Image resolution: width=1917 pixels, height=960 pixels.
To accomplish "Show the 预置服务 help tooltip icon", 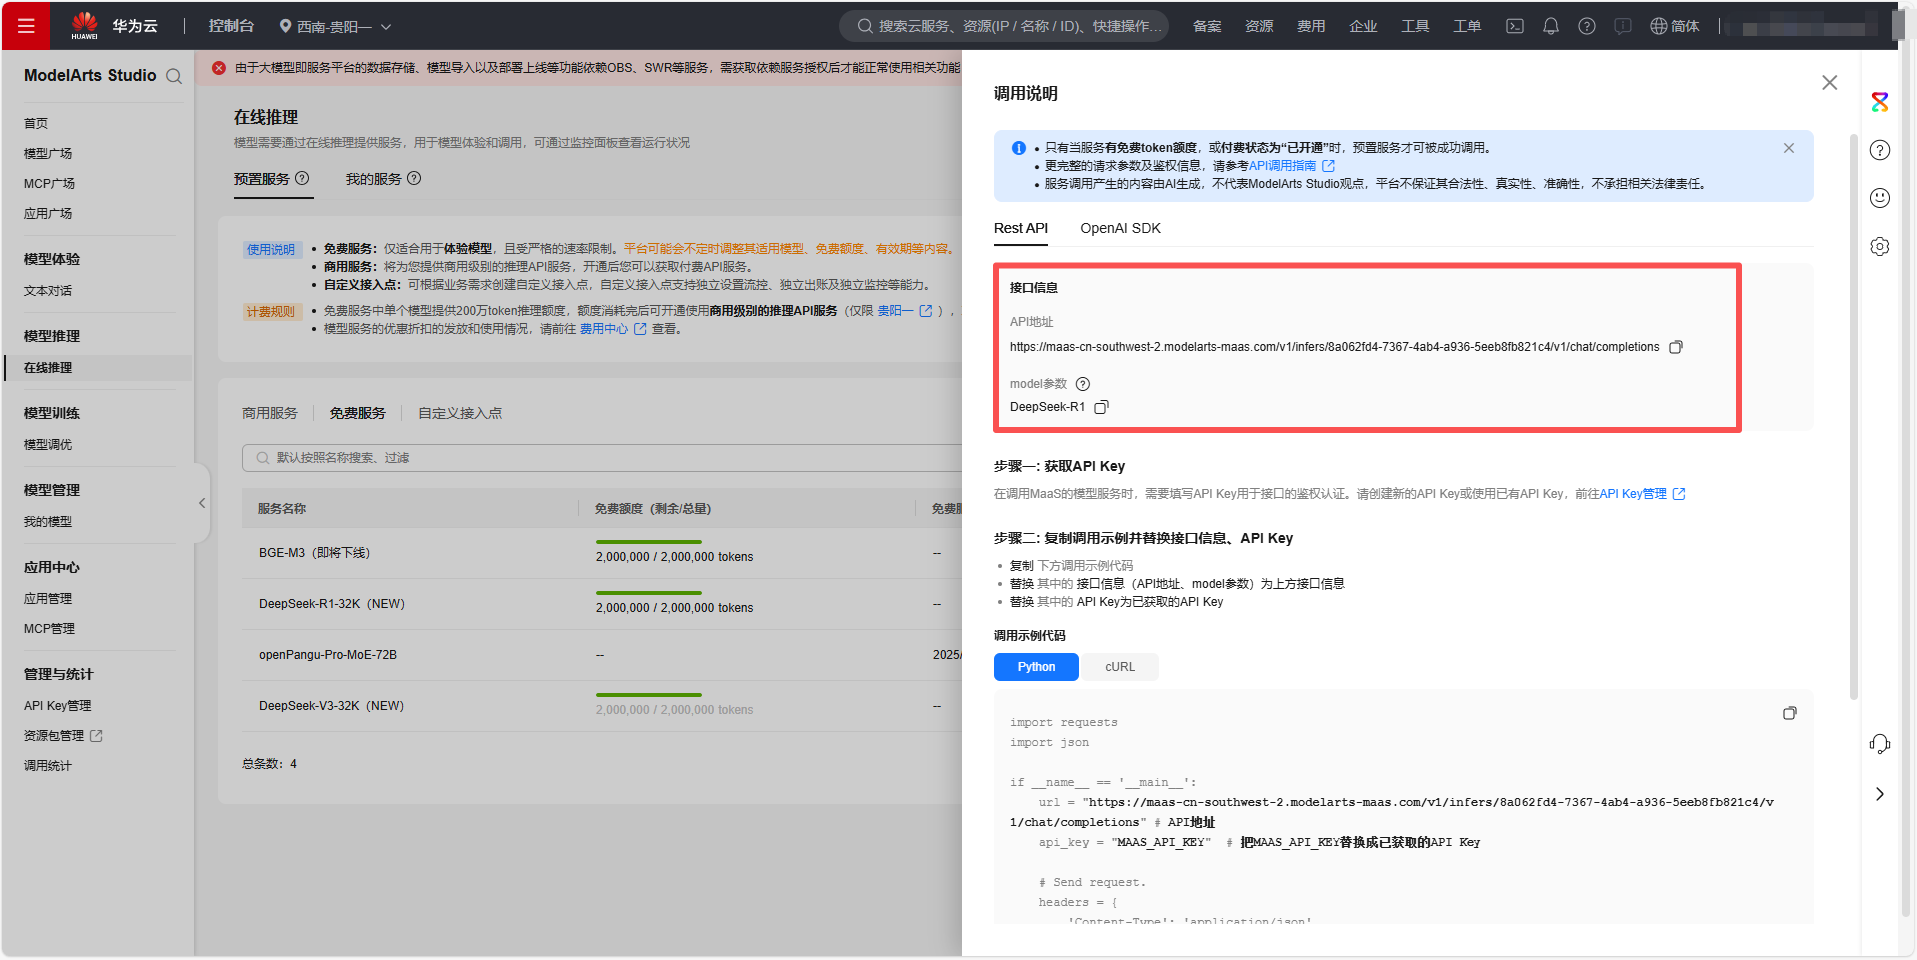I will click(302, 178).
